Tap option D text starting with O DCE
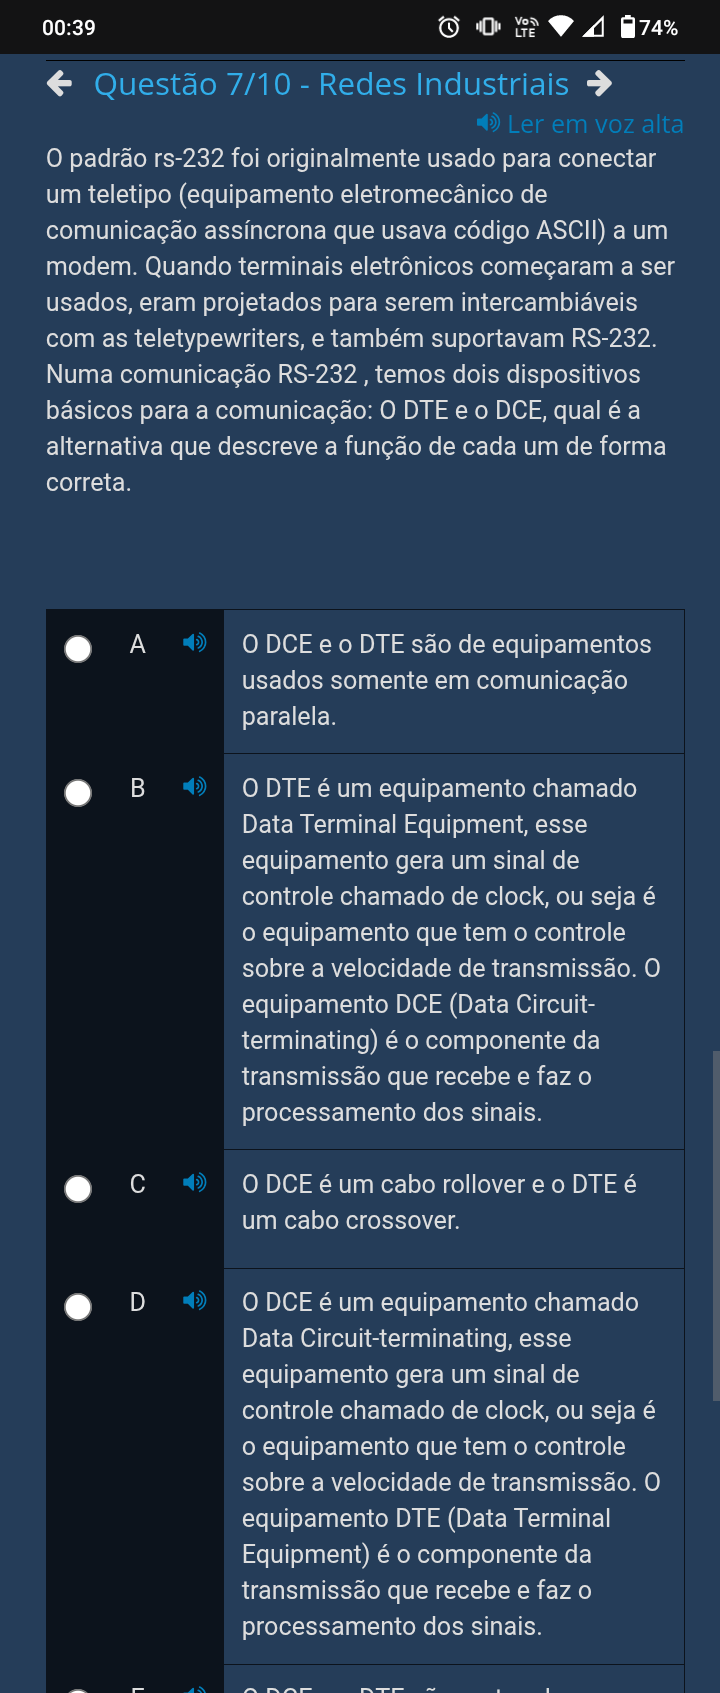The width and height of the screenshot is (720, 1693). [x=450, y=1464]
